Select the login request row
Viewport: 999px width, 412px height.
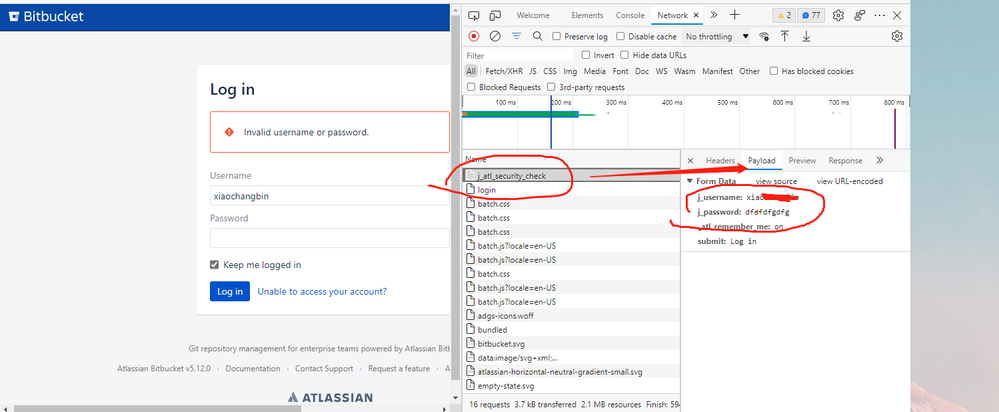click(571, 190)
